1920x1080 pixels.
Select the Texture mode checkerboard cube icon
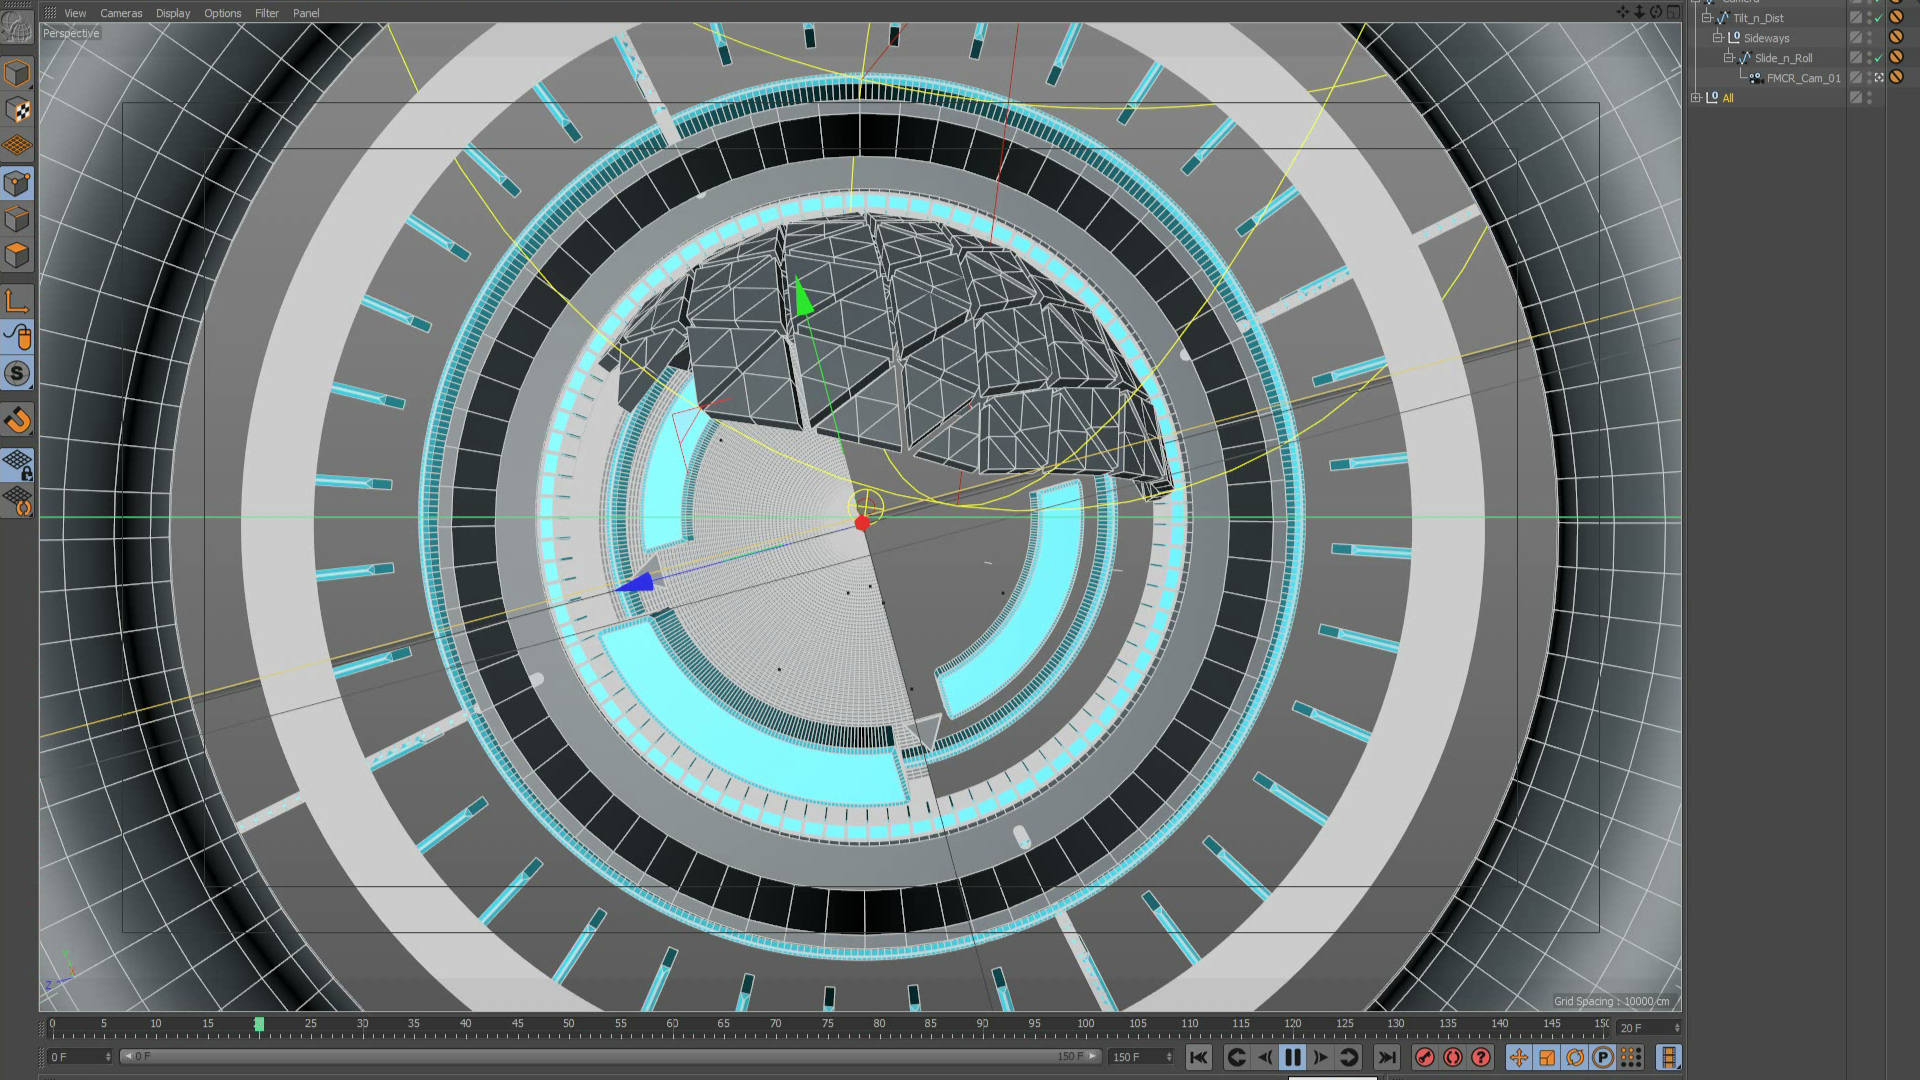[x=17, y=109]
